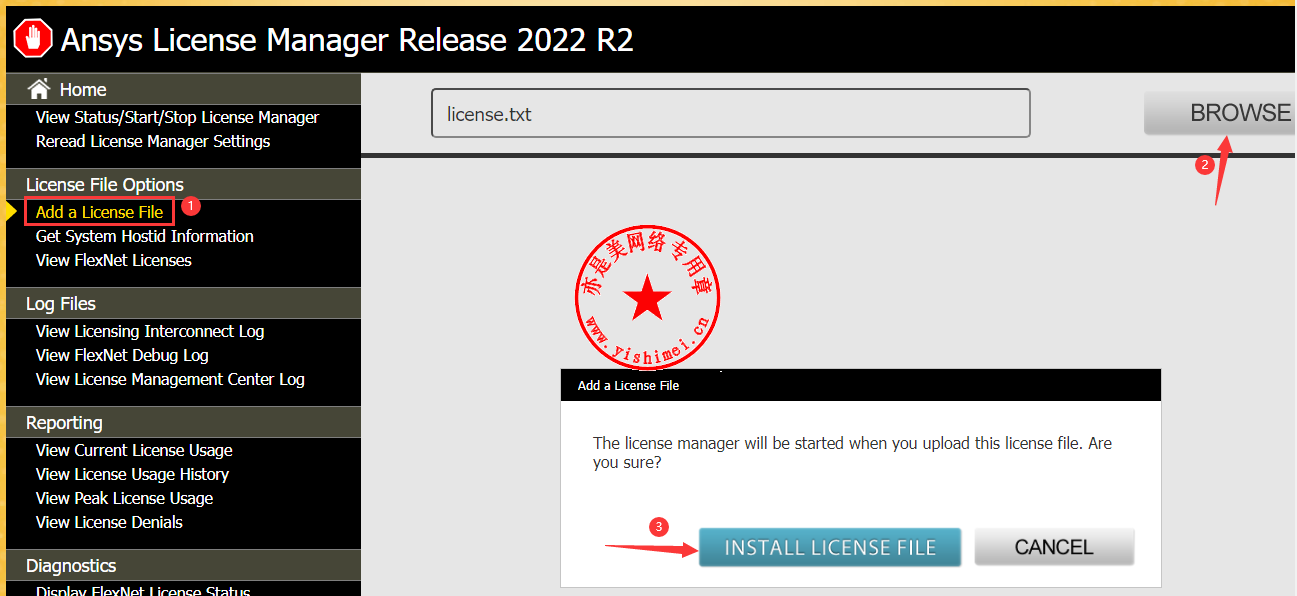Click CANCEL in the dialog

click(1054, 547)
